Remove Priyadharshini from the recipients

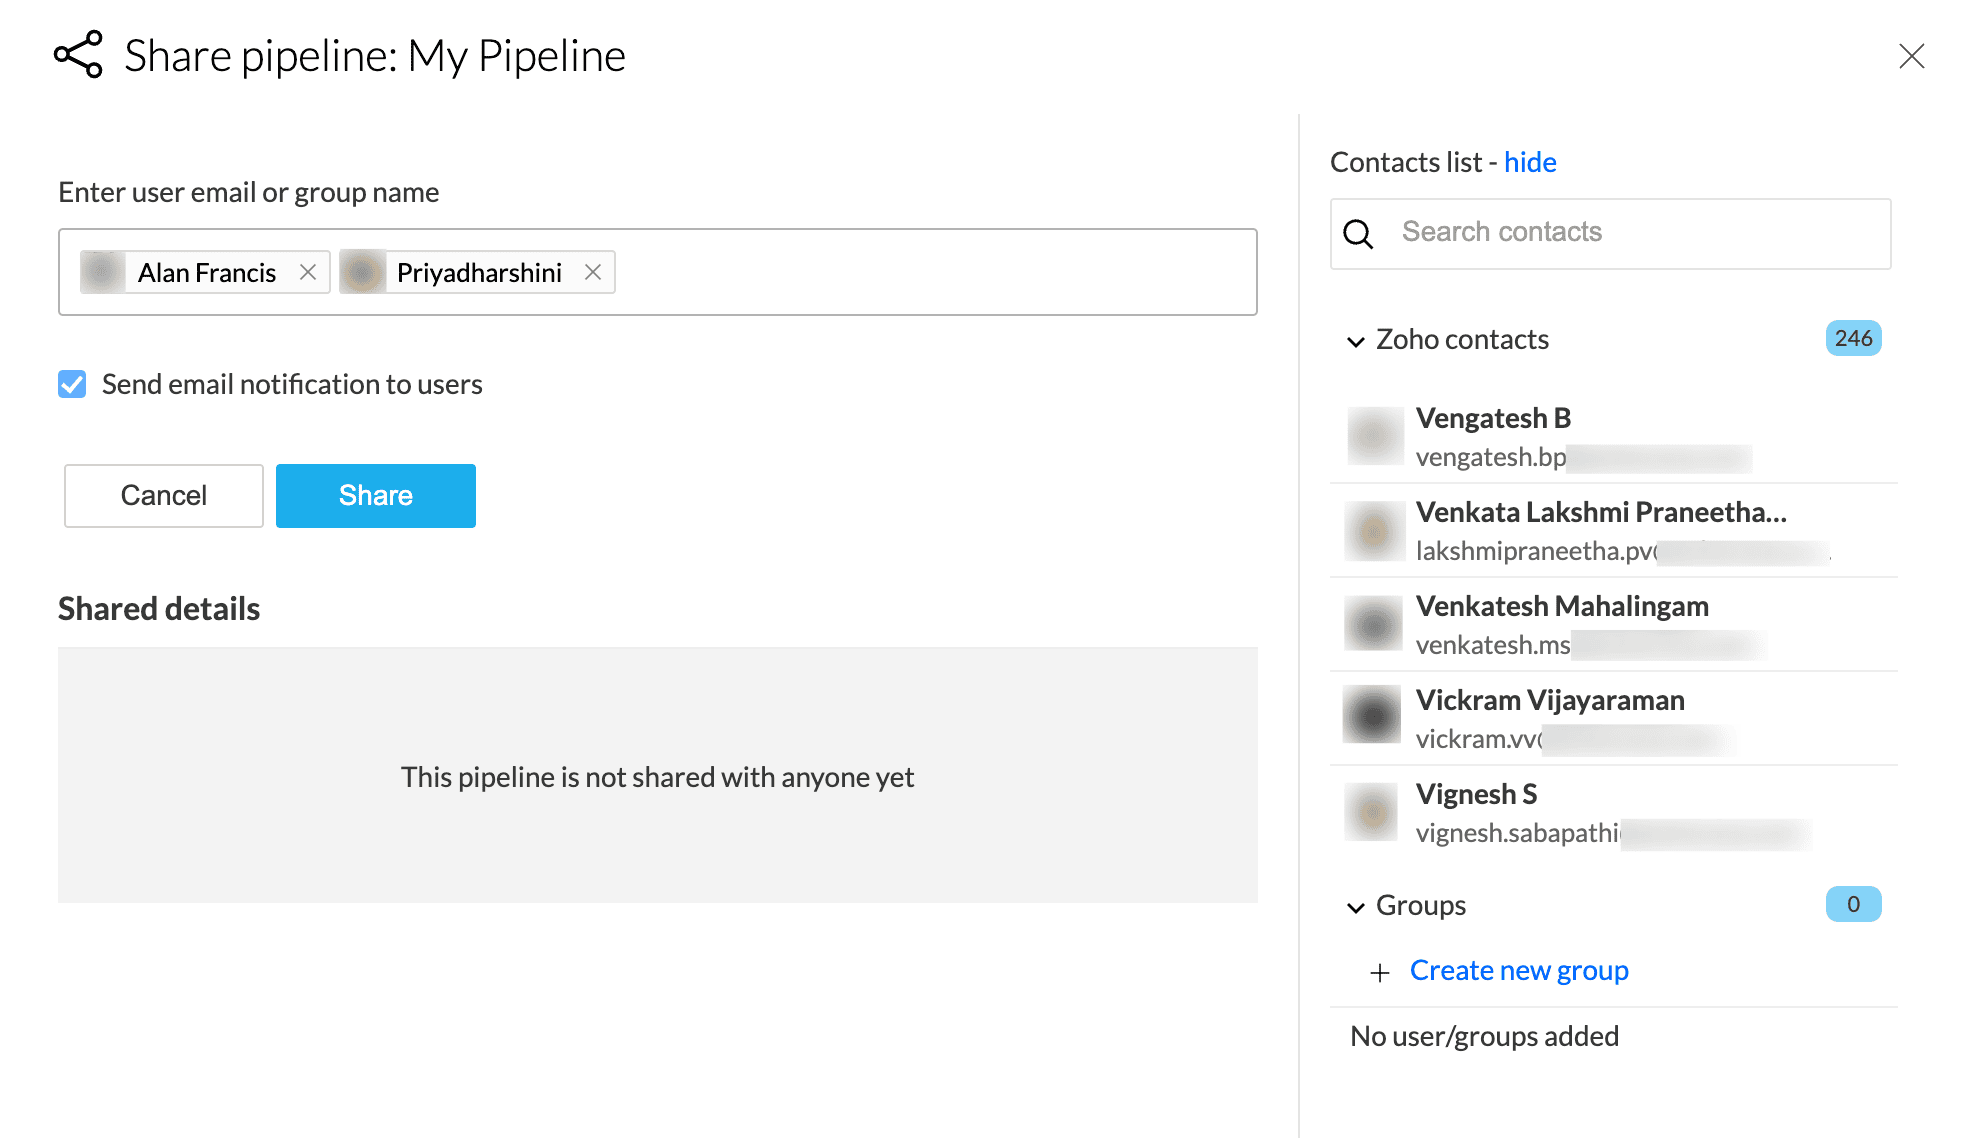[x=593, y=272]
